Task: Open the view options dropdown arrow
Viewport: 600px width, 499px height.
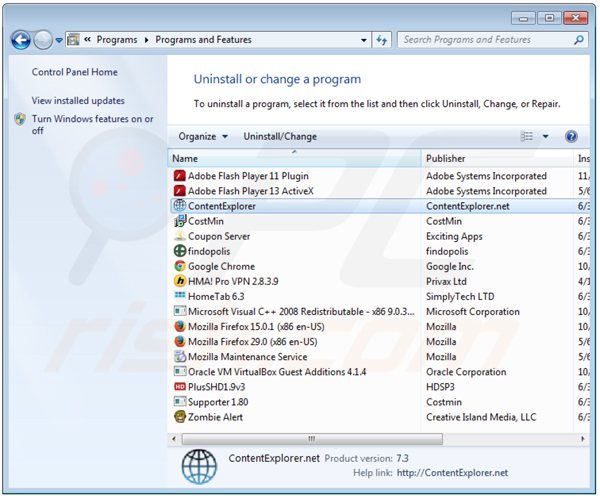Action: pos(545,136)
